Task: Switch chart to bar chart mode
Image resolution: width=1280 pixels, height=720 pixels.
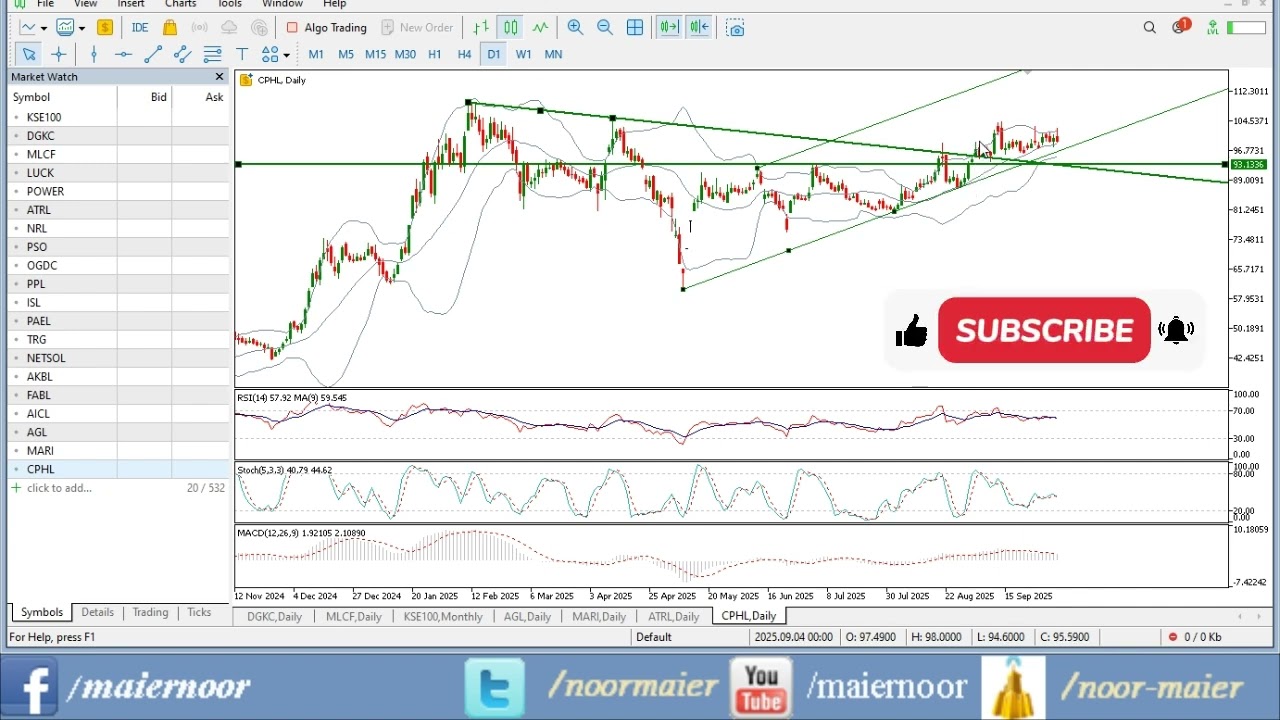Action: [x=482, y=28]
